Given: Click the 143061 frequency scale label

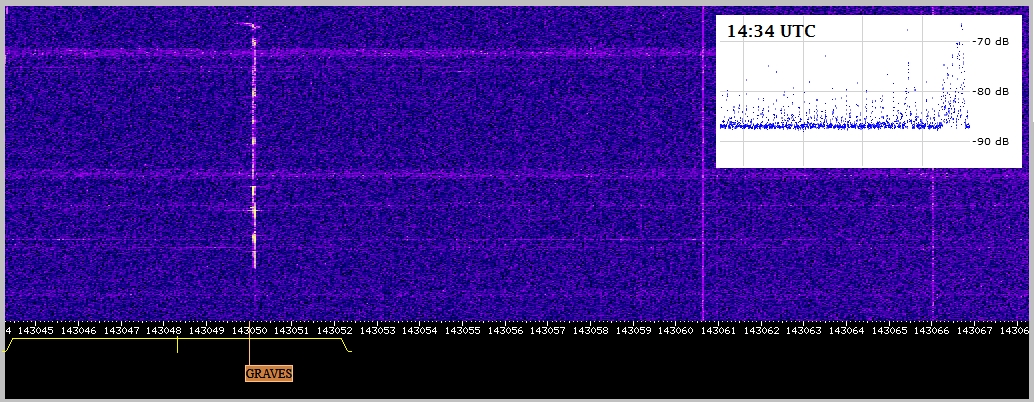Looking at the screenshot, I should coord(719,330).
